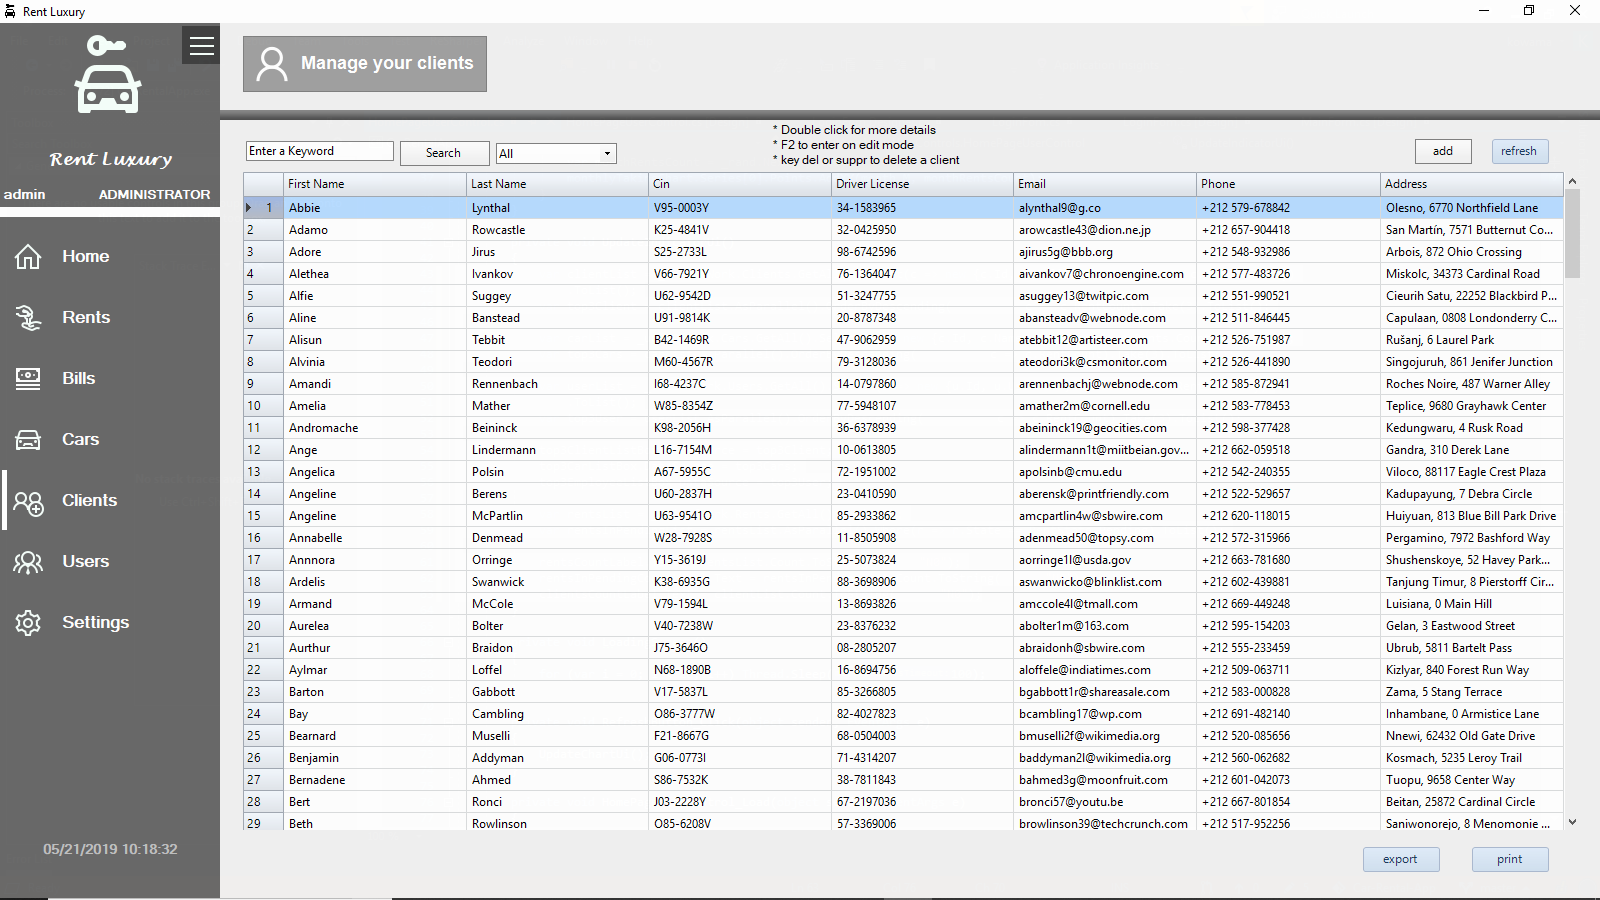This screenshot has height=900, width=1600.
Task: Sort by Last Name column header
Action: (x=557, y=184)
